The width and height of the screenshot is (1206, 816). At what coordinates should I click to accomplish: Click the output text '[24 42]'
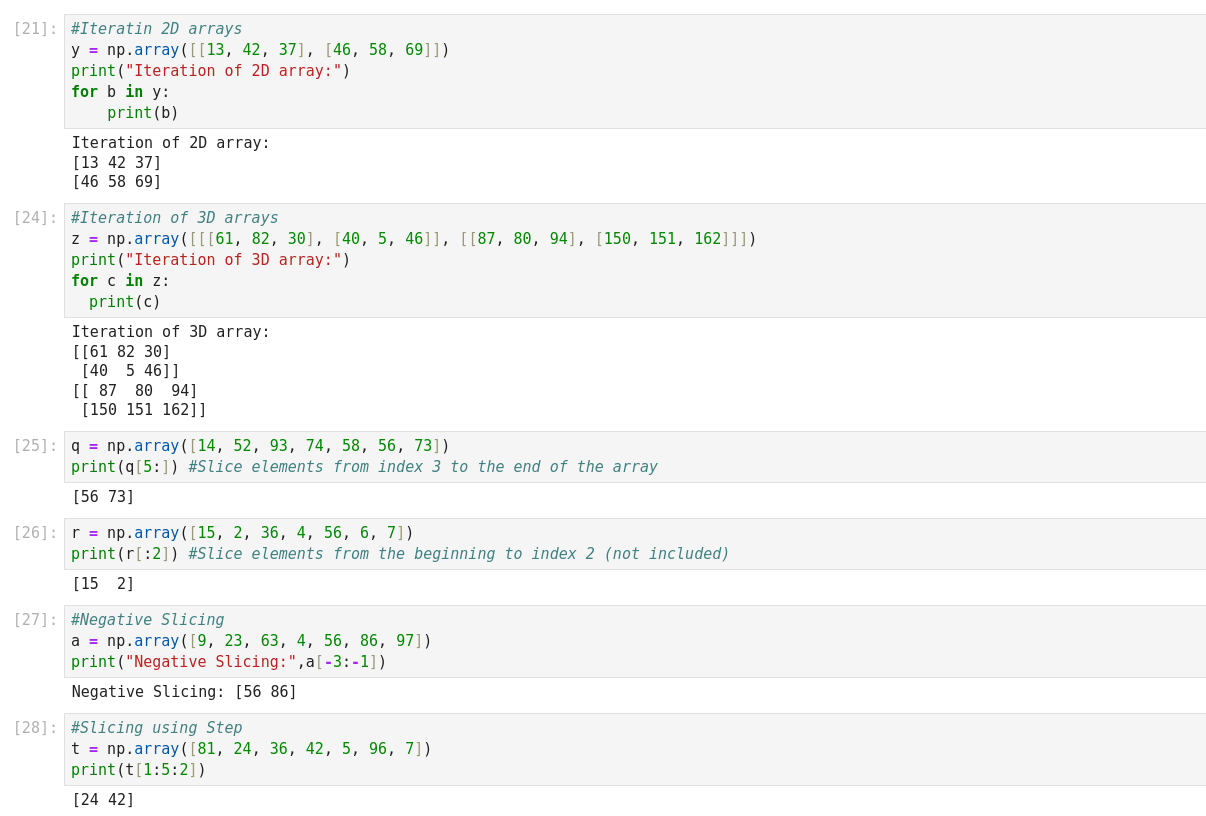tap(103, 800)
